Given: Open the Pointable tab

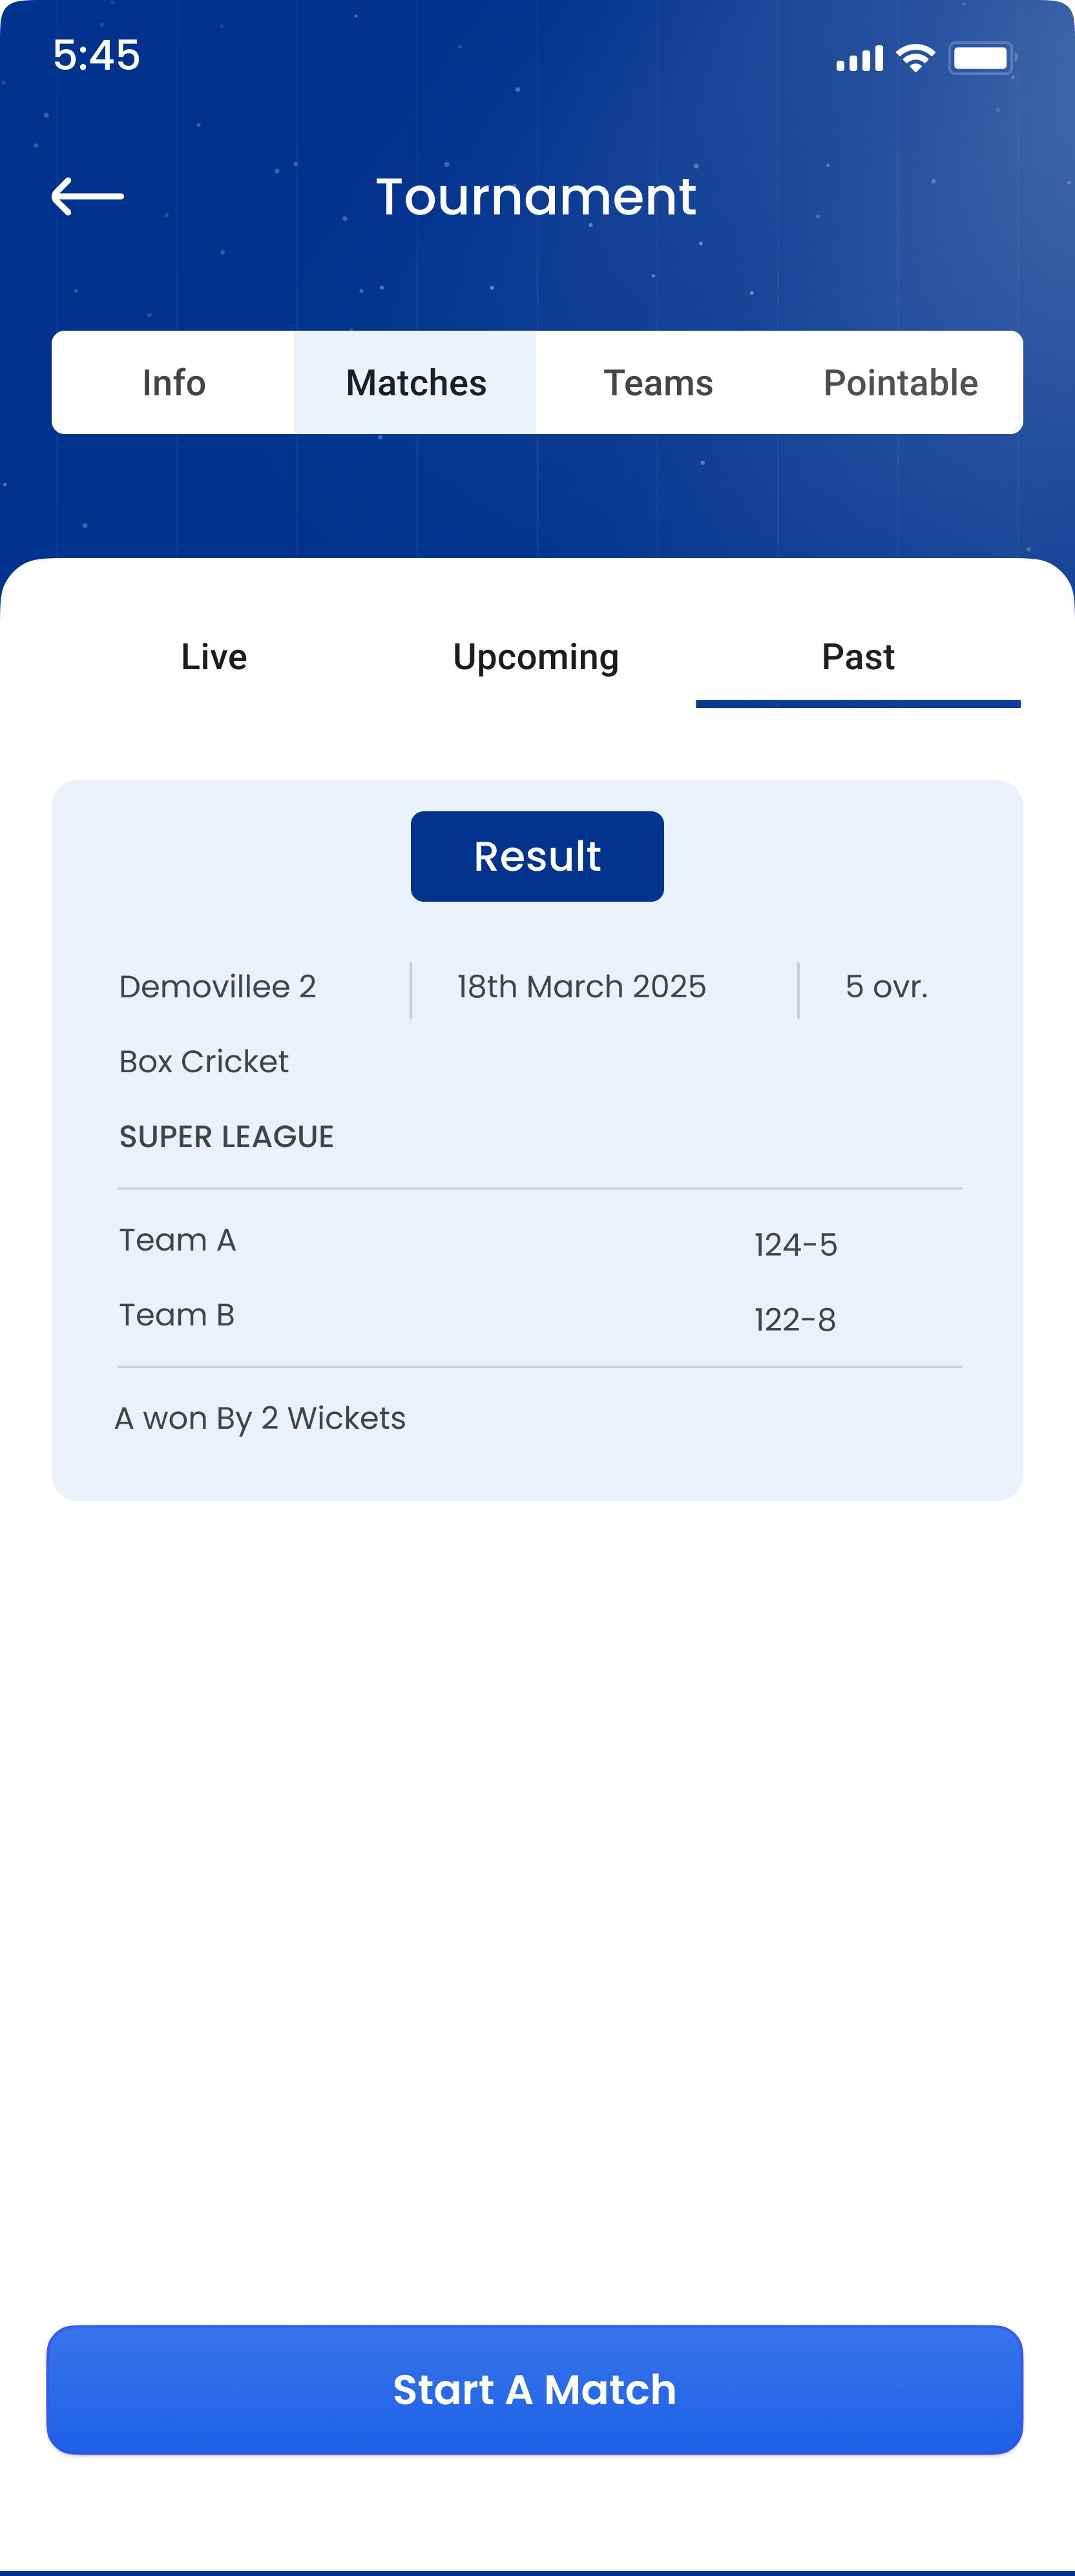Looking at the screenshot, I should [900, 383].
